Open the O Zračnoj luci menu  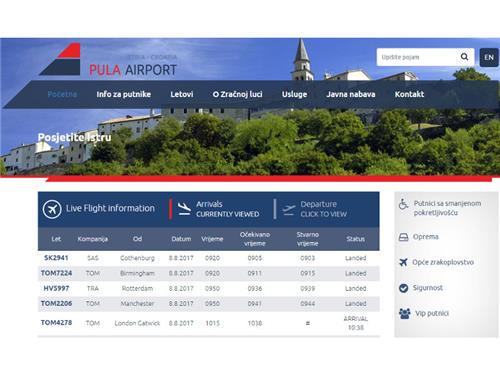238,94
